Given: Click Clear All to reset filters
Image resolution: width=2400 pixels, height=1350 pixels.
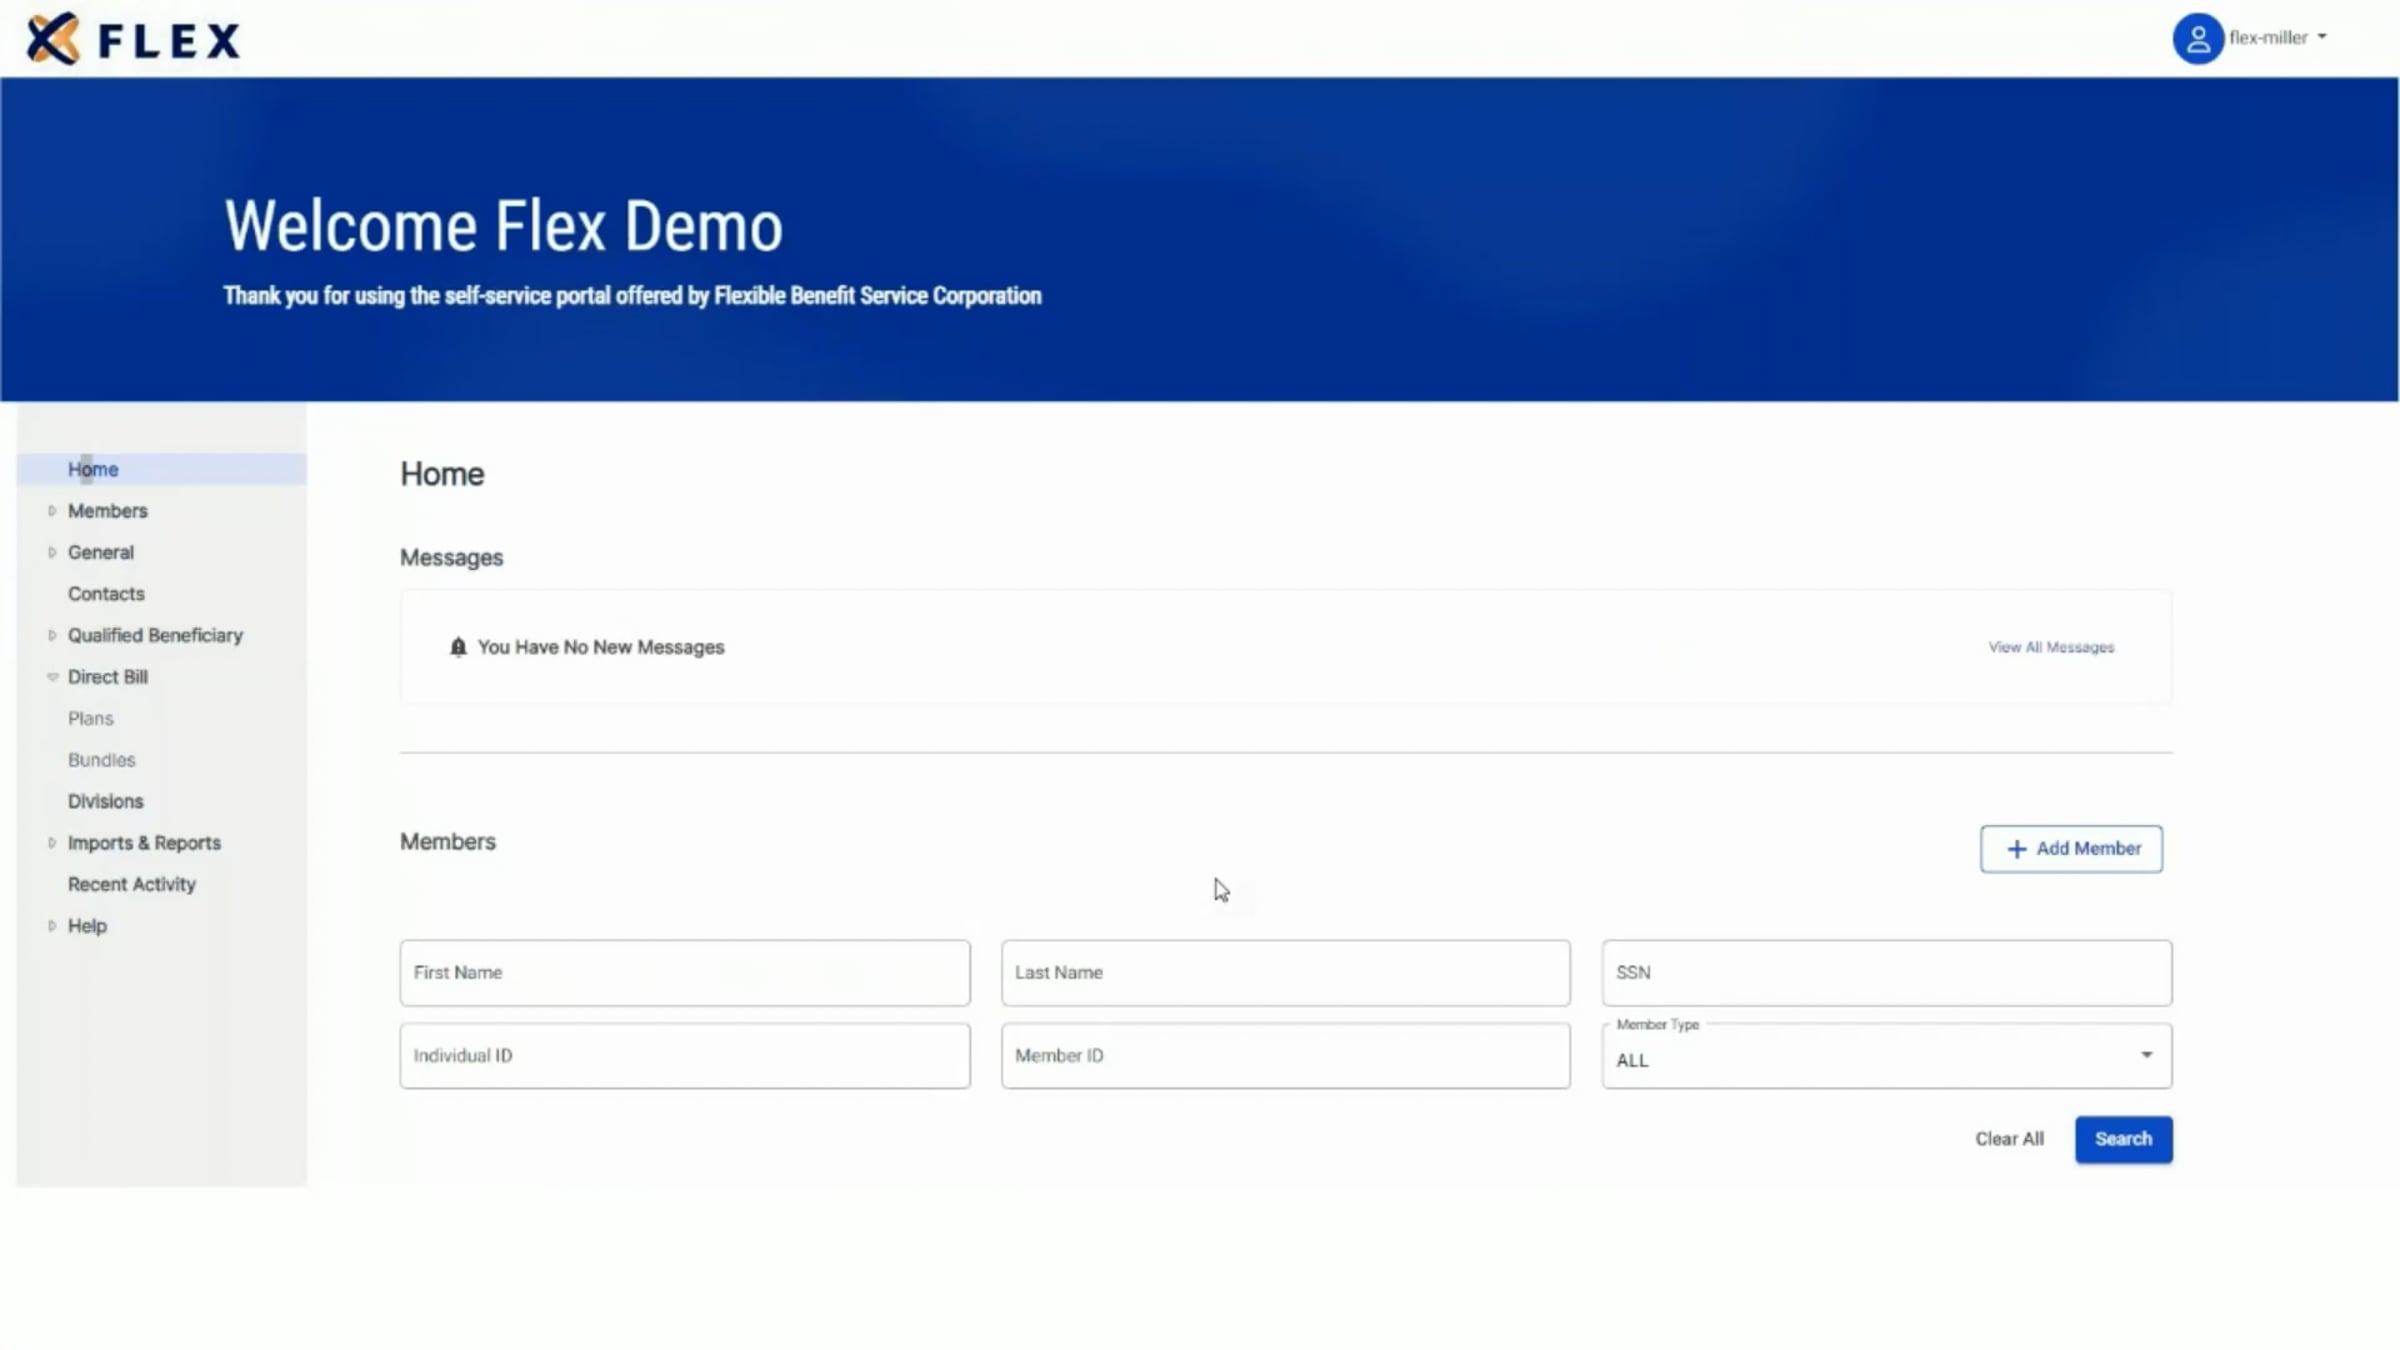Looking at the screenshot, I should [x=2009, y=1139].
